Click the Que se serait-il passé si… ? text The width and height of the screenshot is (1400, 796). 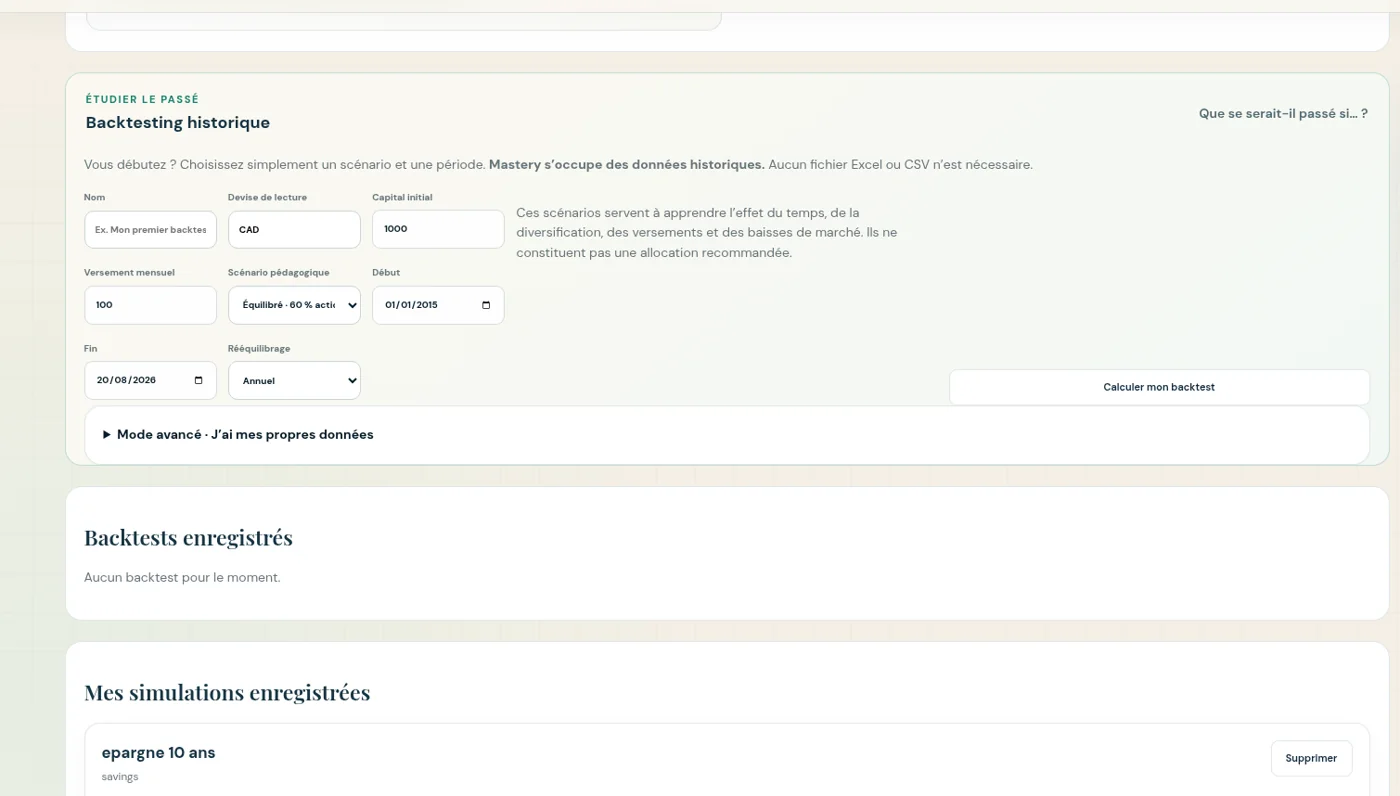click(1283, 114)
